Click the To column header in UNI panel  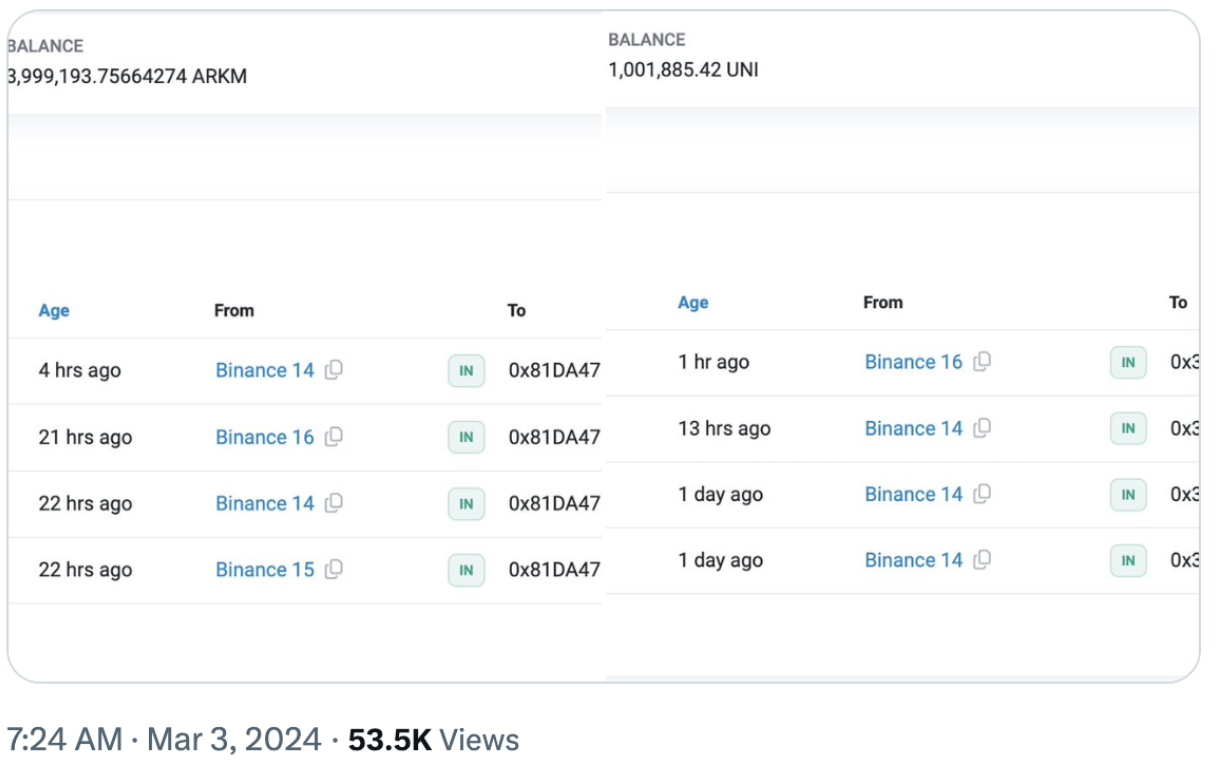coord(1179,303)
